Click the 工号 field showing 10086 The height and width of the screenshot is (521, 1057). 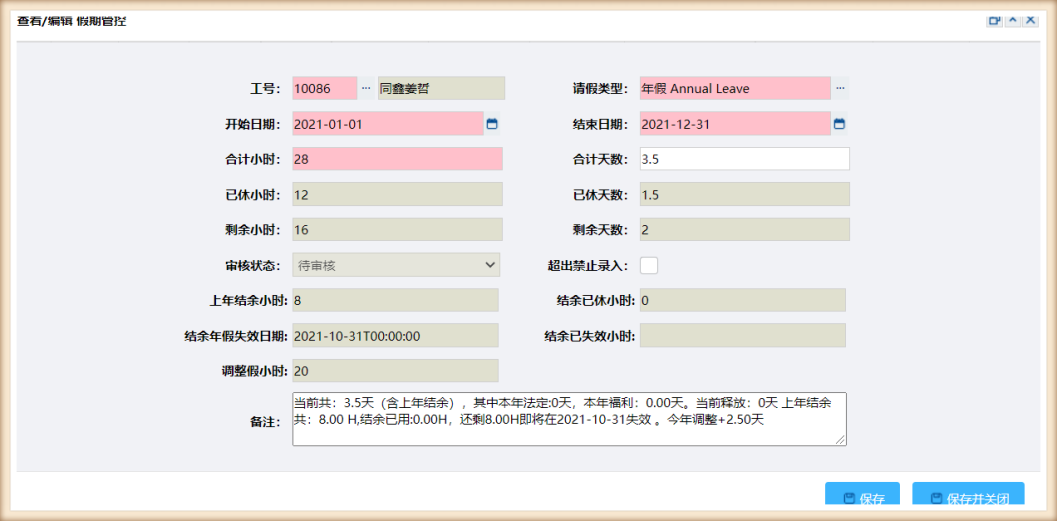point(324,88)
